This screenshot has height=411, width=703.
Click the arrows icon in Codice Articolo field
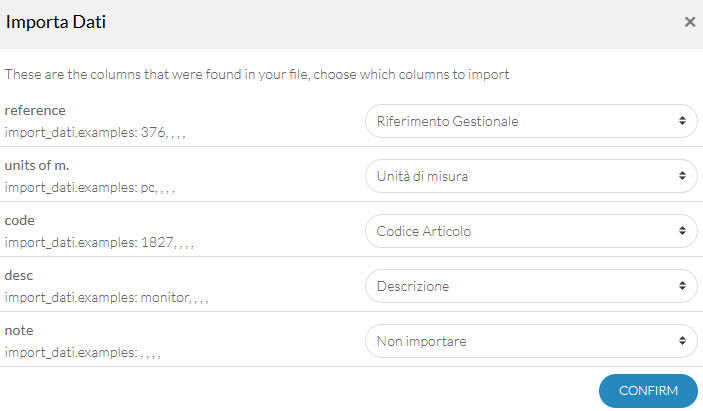[682, 231]
